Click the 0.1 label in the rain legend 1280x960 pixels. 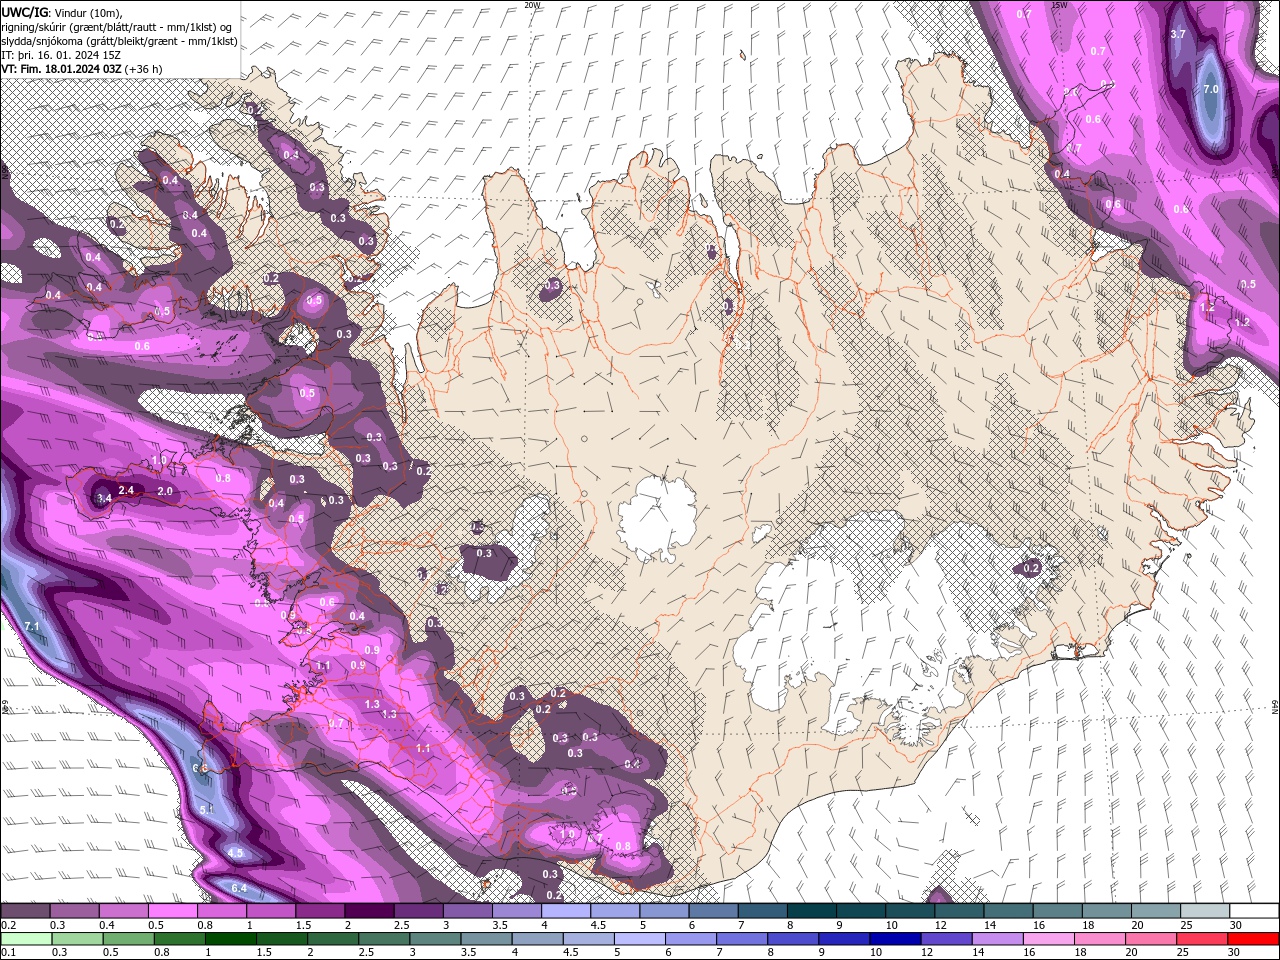coord(8,953)
